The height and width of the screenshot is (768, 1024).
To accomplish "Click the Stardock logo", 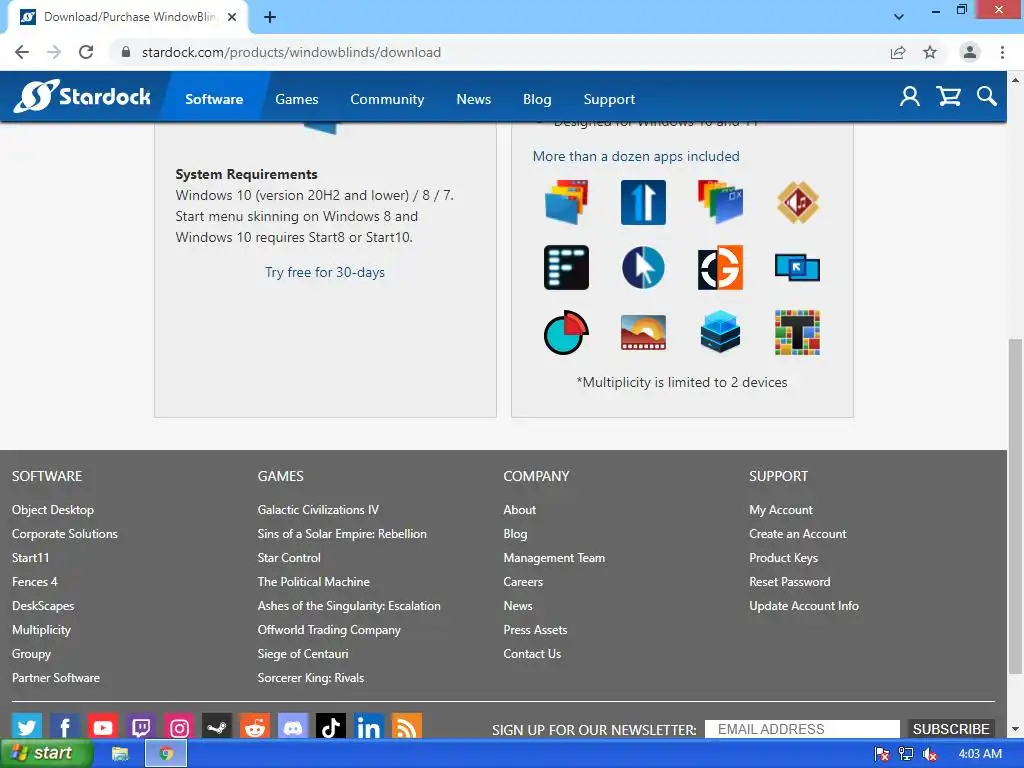I will pyautogui.click(x=82, y=97).
